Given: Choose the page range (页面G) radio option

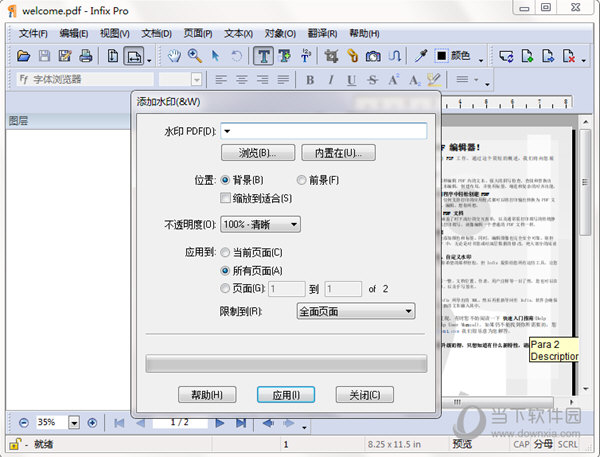Looking at the screenshot, I should click(x=225, y=288).
